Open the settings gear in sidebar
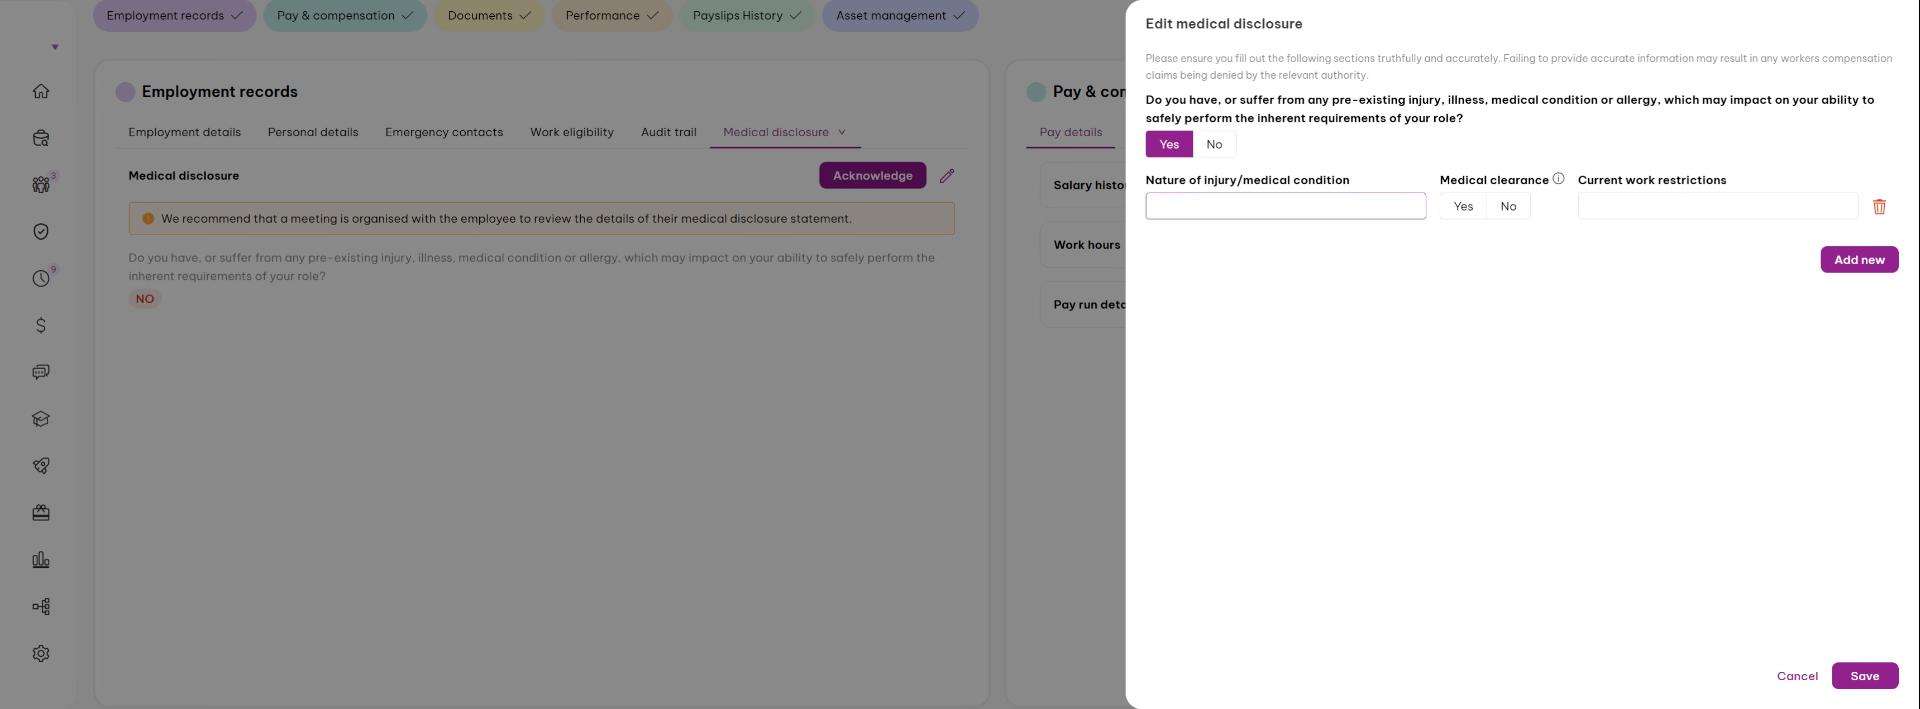1920x709 pixels. [x=41, y=653]
